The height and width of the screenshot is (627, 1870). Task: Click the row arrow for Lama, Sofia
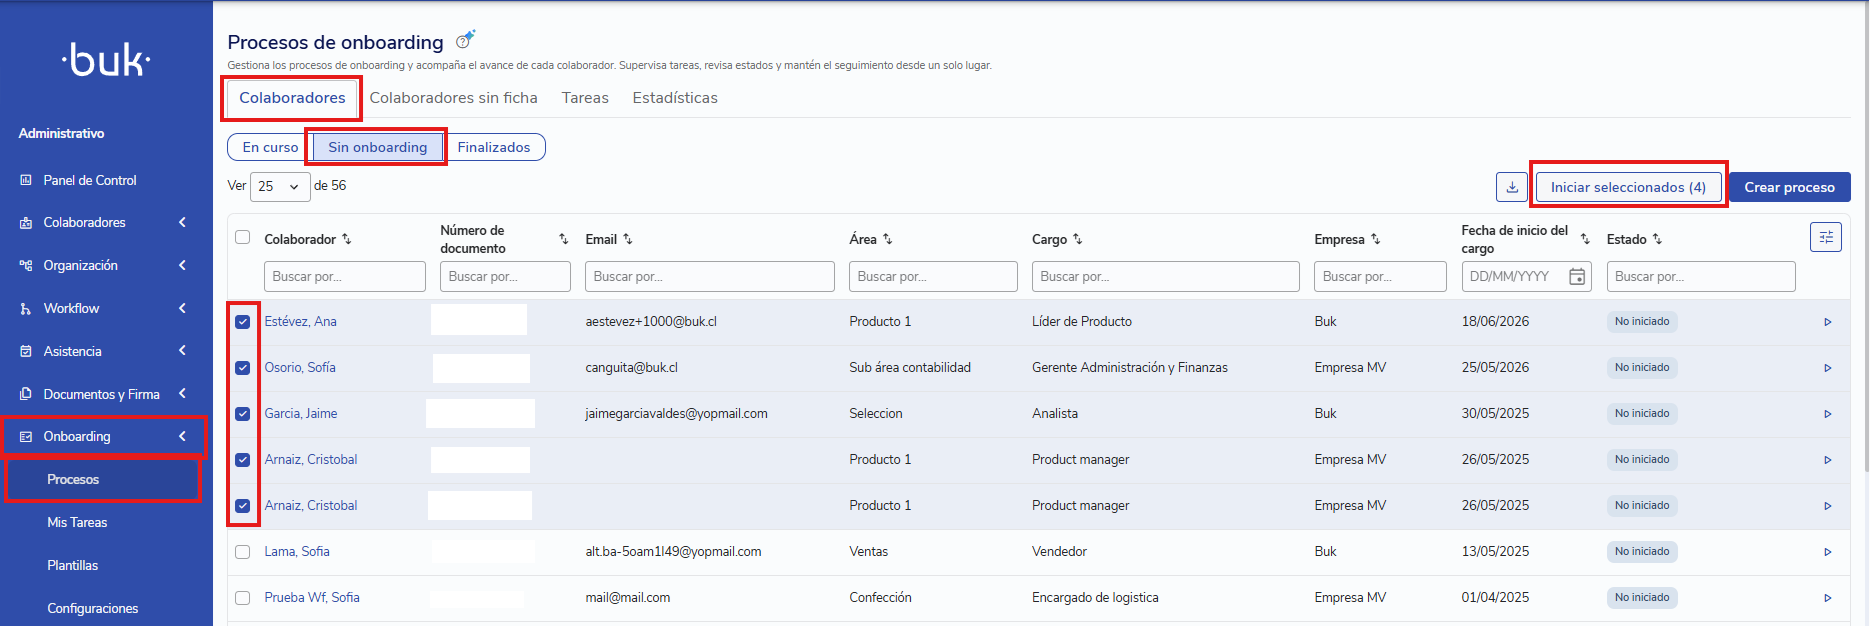click(1827, 552)
